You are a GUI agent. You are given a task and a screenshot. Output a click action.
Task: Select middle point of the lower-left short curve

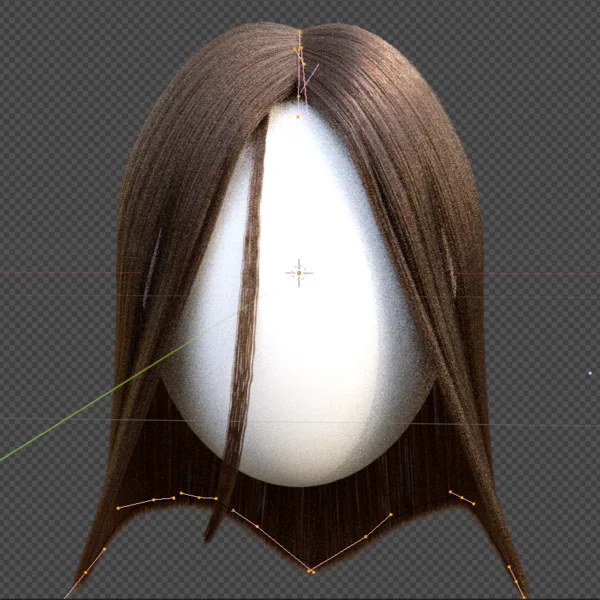click(x=152, y=500)
